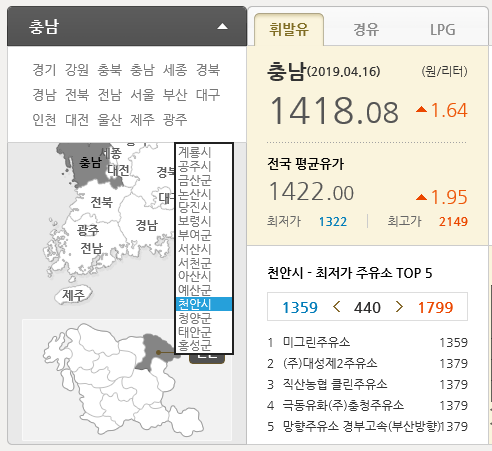Pick 제주 in the region list
492x451 pixels.
click(x=142, y=120)
